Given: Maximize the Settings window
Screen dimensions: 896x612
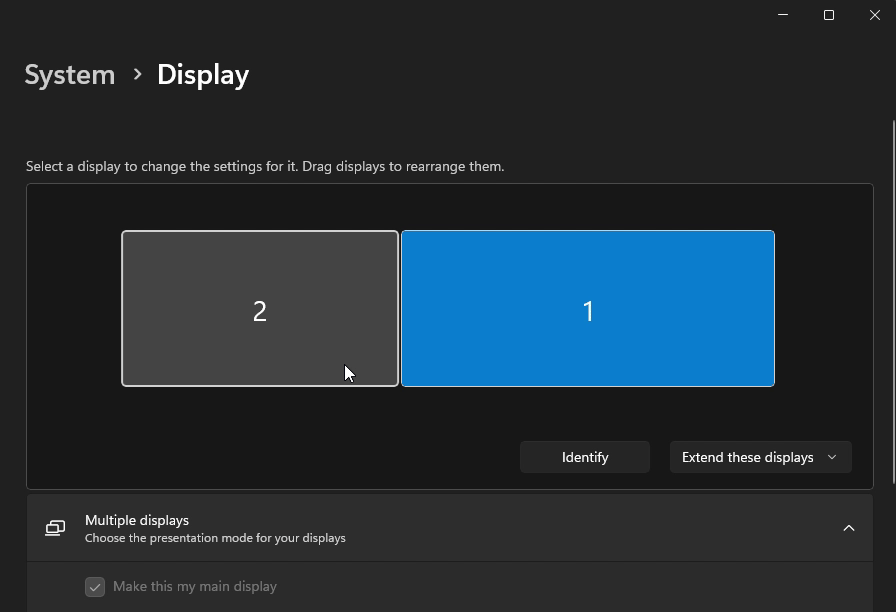Looking at the screenshot, I should (829, 15).
